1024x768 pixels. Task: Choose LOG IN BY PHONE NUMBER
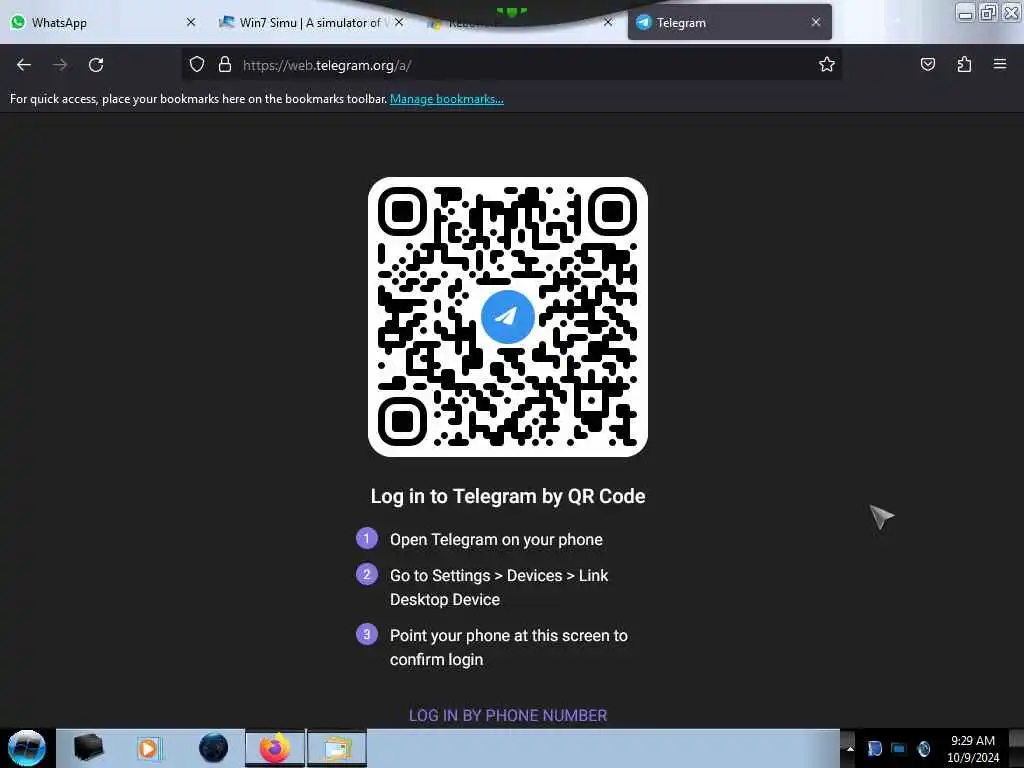(x=508, y=716)
